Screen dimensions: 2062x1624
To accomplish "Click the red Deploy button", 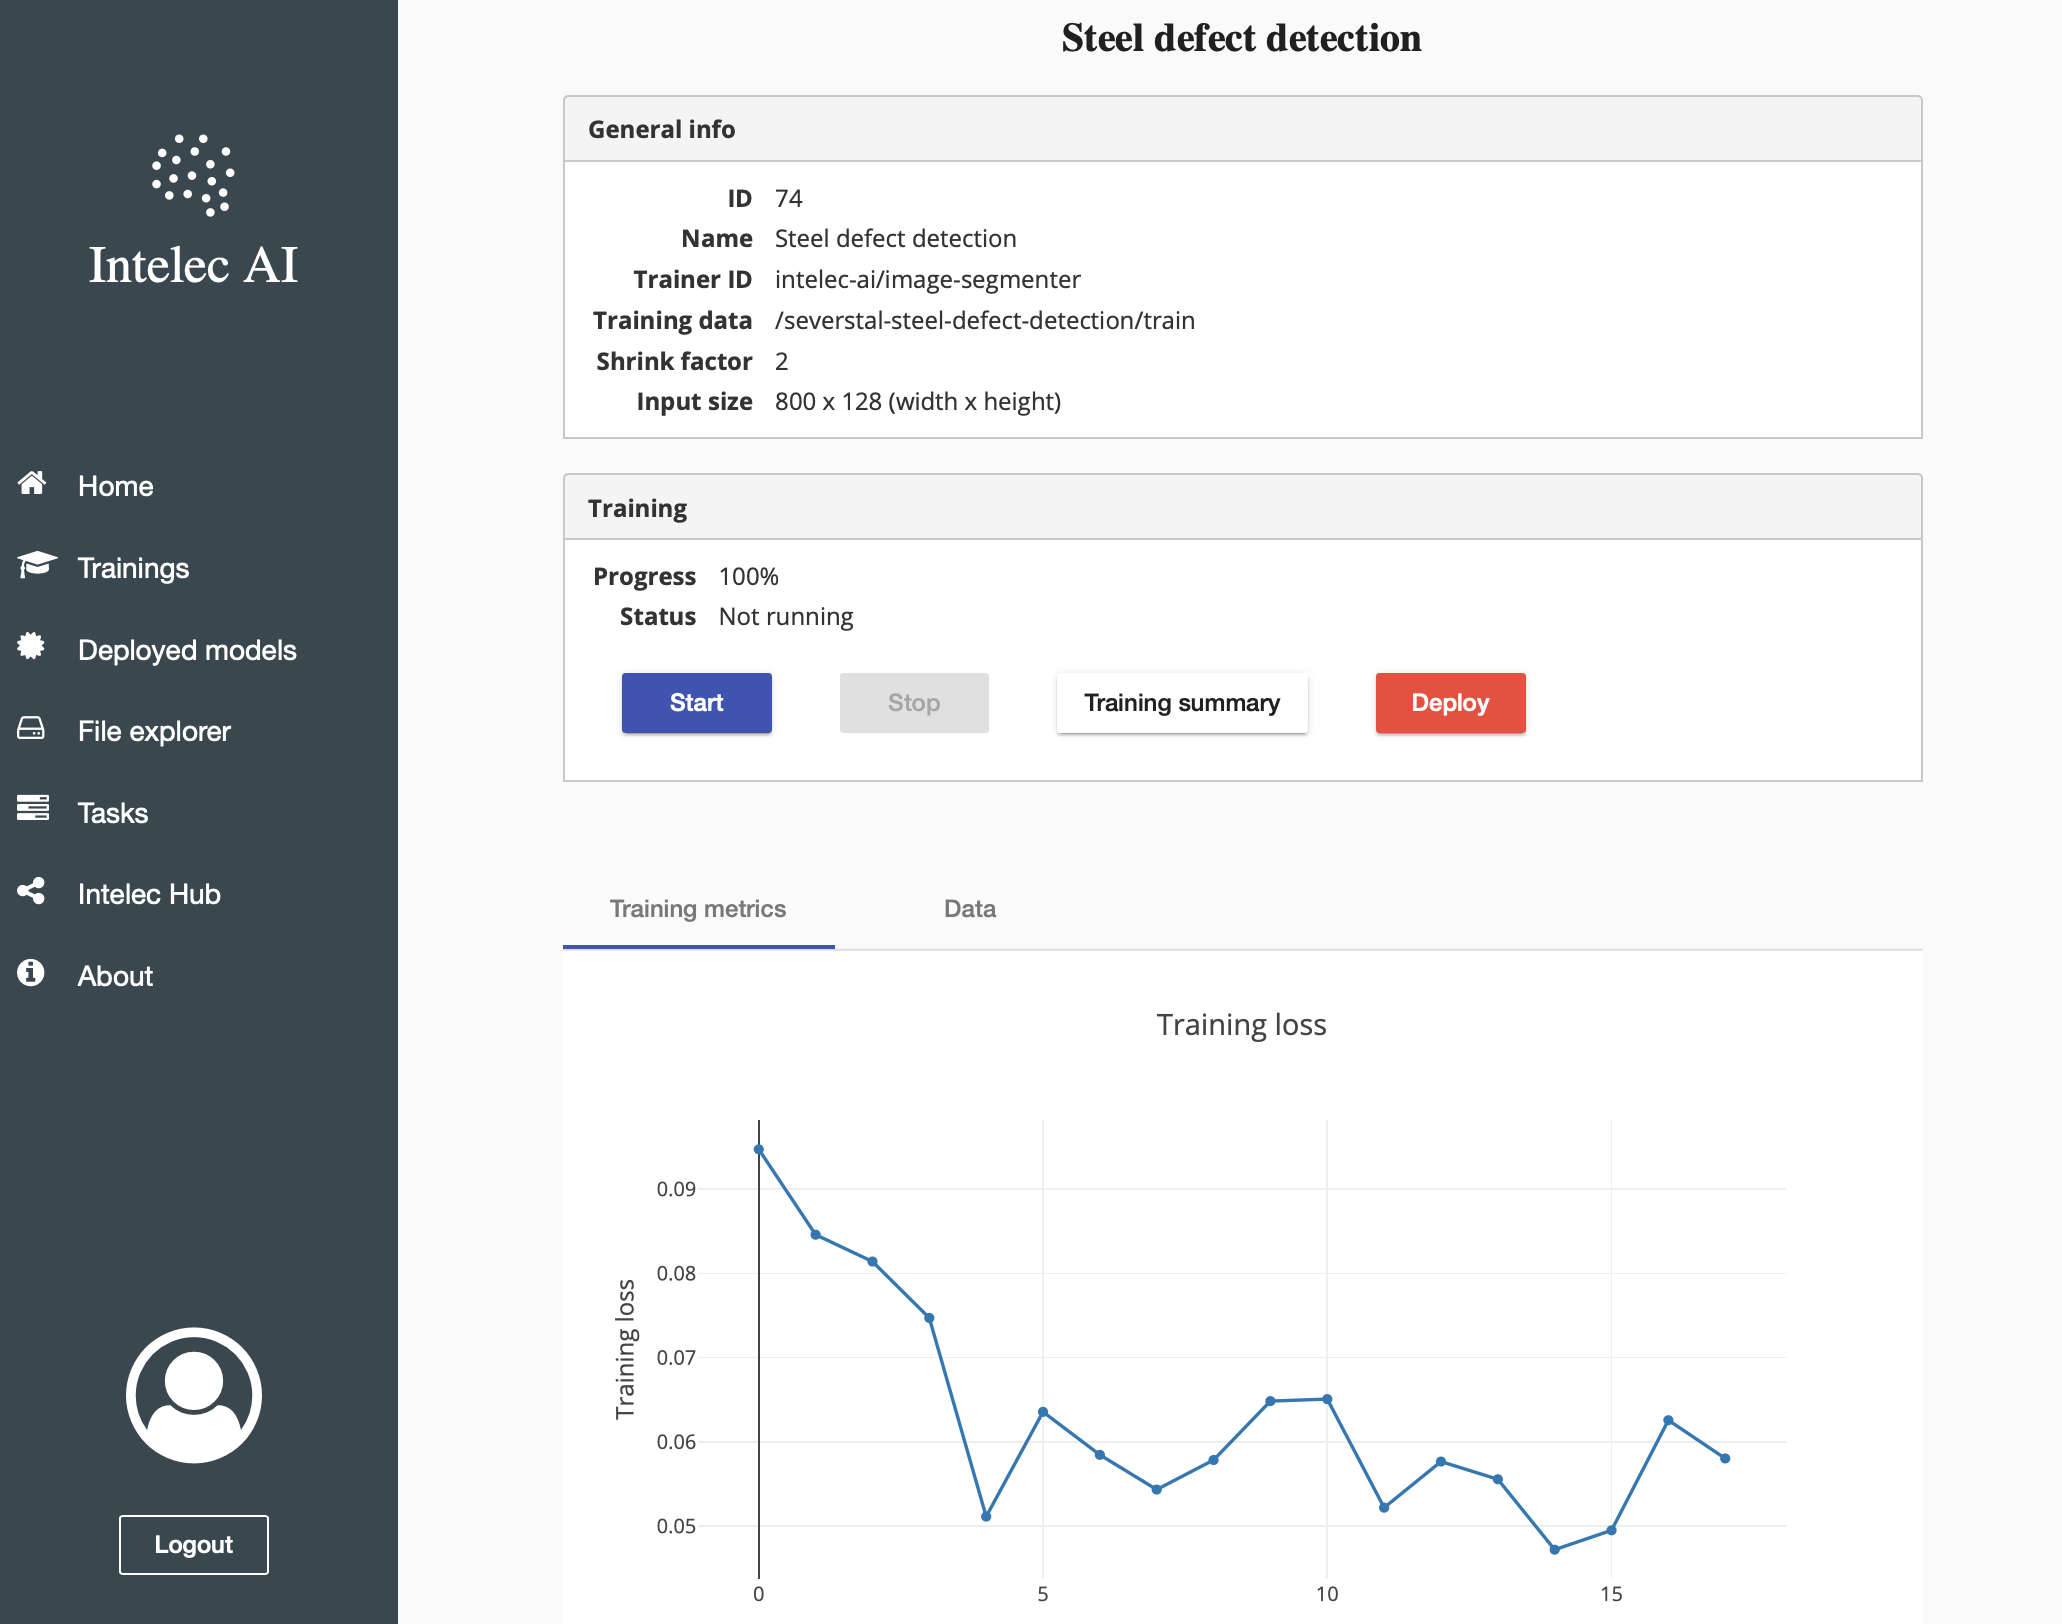I will (1449, 703).
